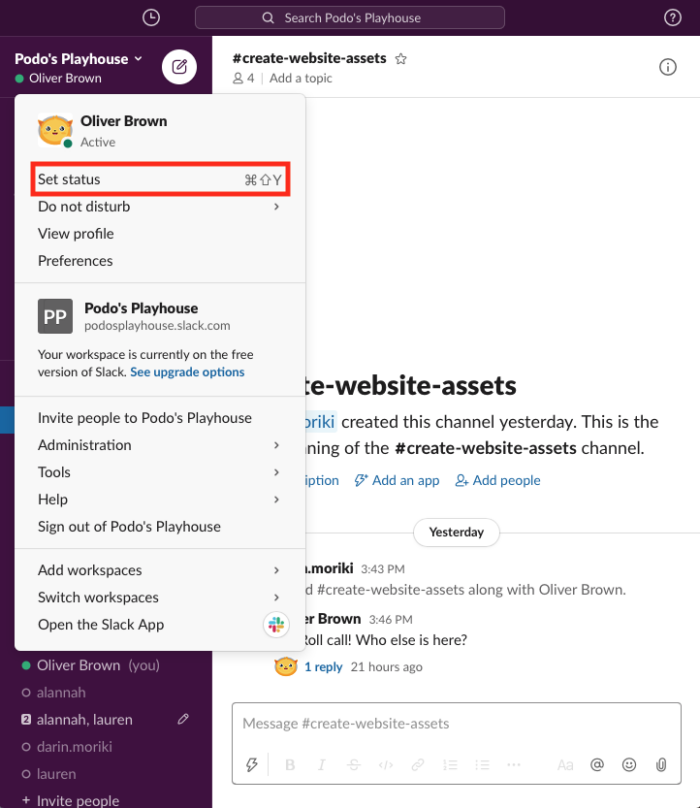Open the 1 reply thread link
Image resolution: width=700 pixels, height=808 pixels.
(x=323, y=667)
